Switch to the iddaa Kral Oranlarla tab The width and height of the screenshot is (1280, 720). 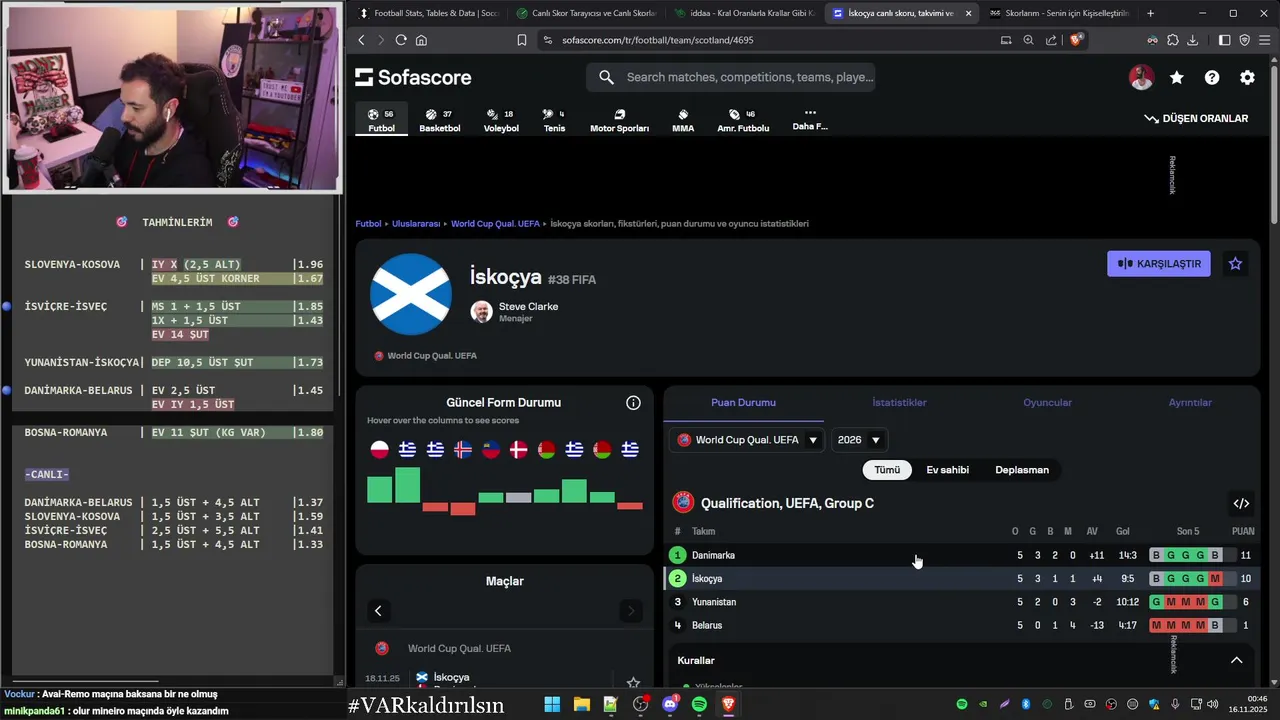click(743, 13)
